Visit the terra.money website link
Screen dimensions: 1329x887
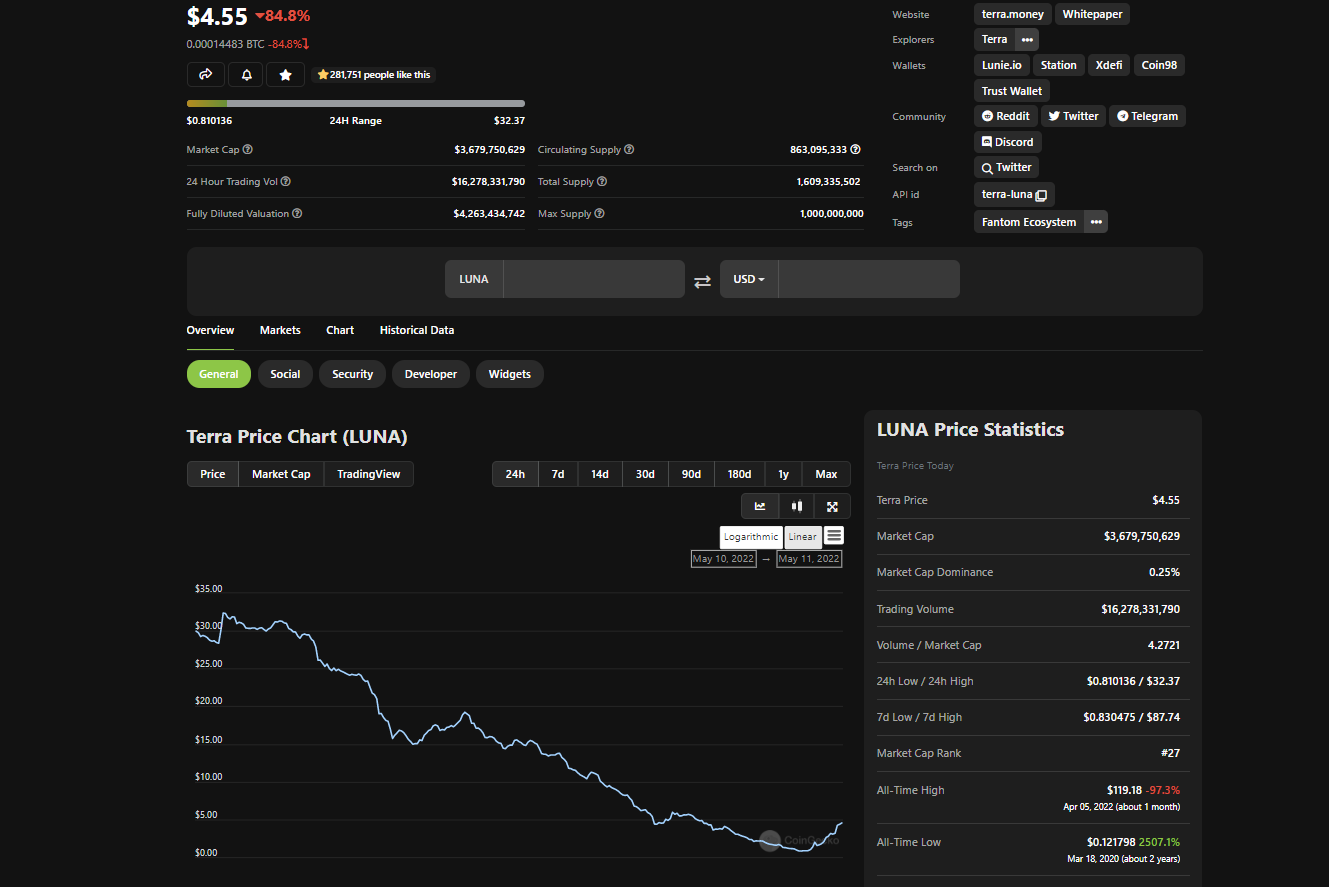1013,14
